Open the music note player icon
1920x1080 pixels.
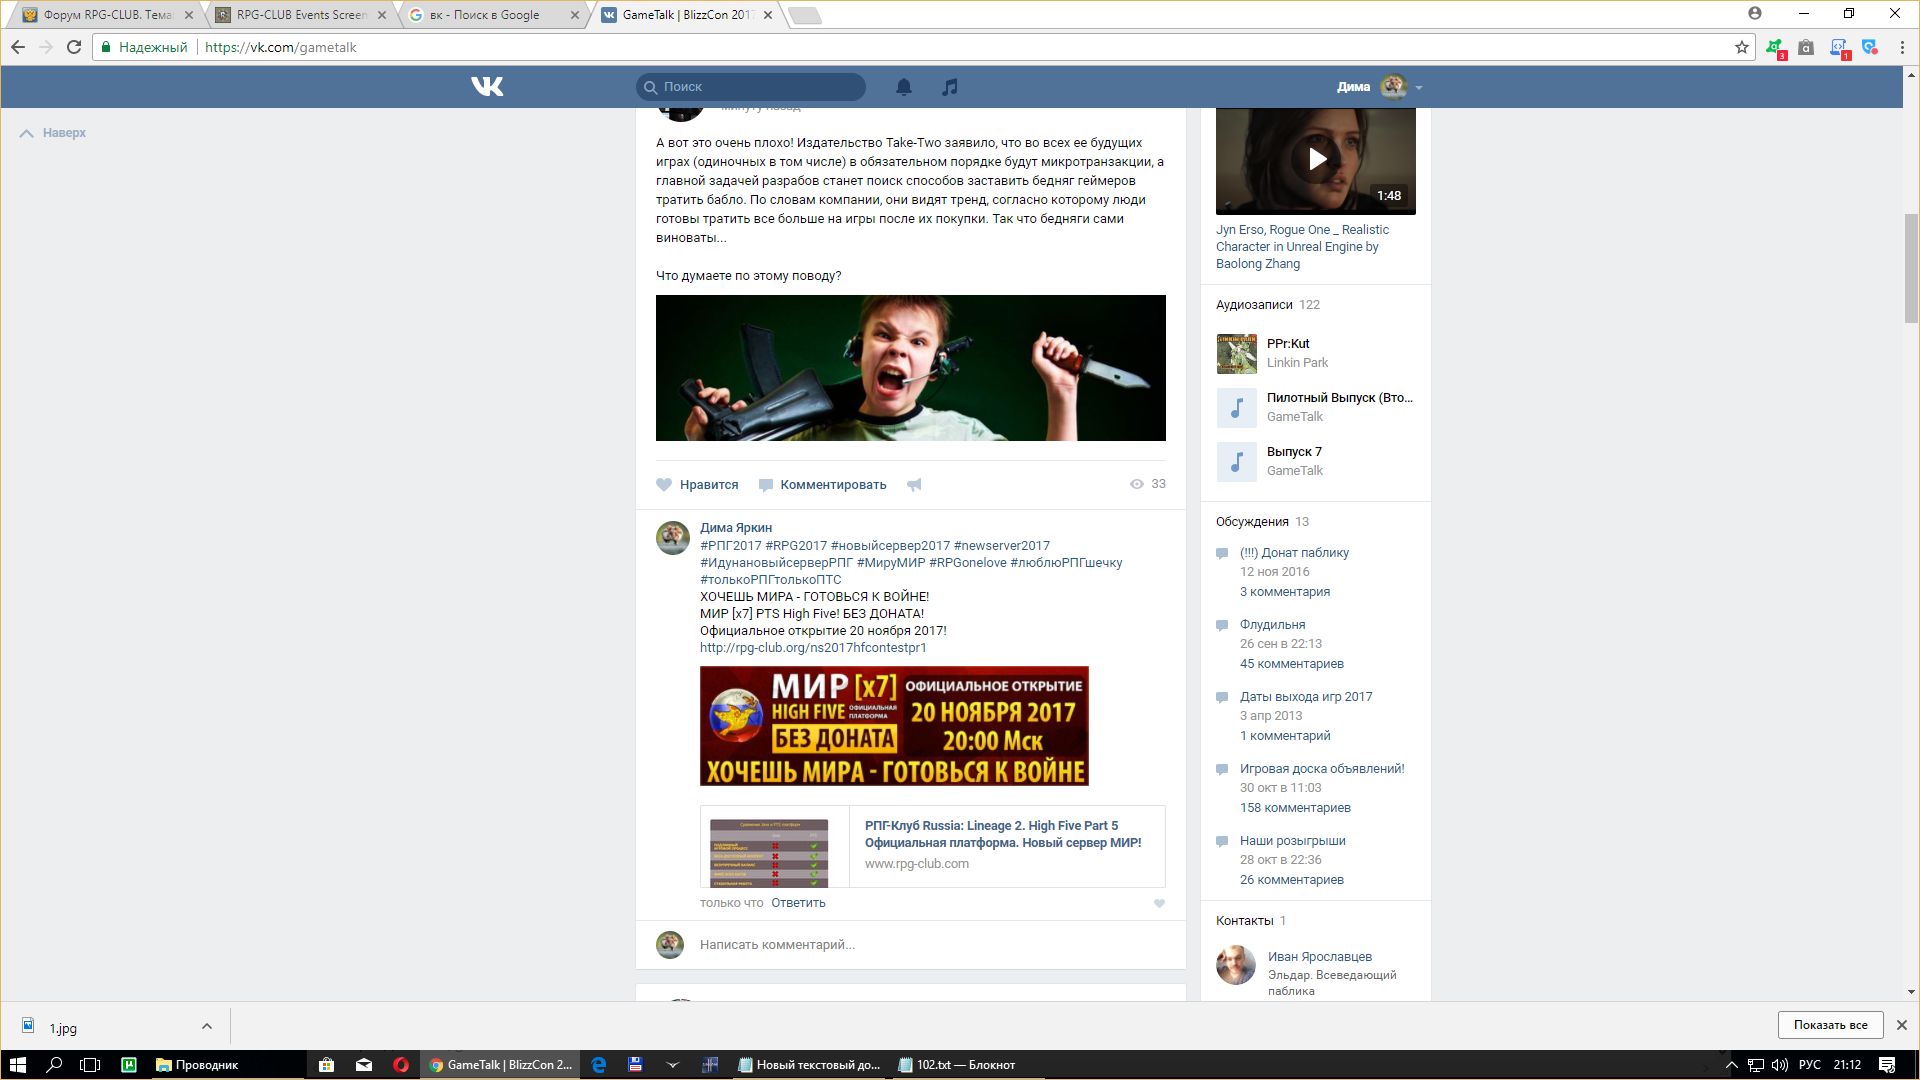click(950, 87)
